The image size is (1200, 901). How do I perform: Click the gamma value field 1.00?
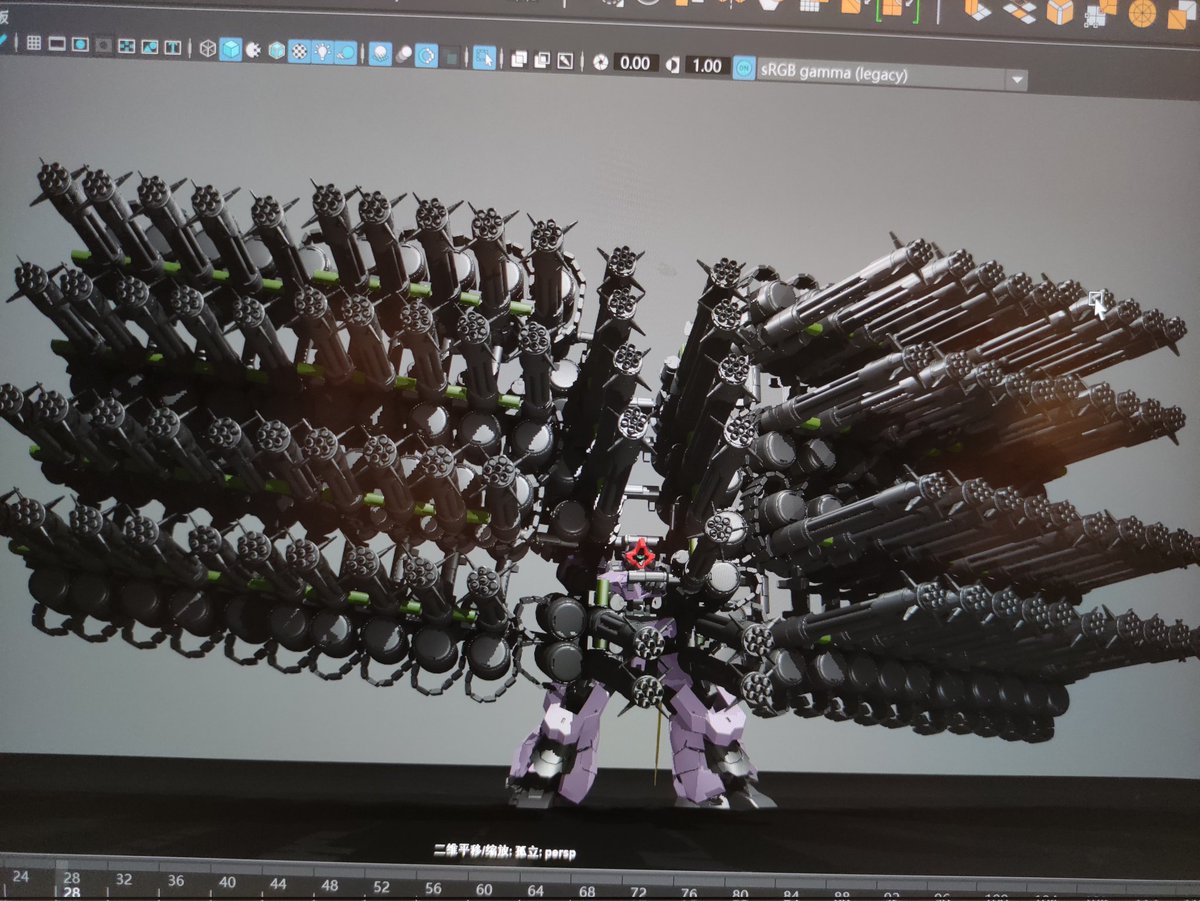point(707,65)
